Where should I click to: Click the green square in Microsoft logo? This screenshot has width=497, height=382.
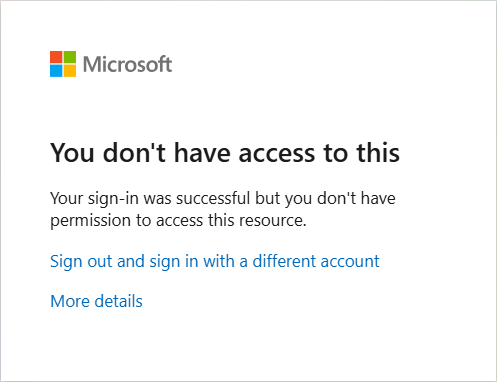point(70,57)
